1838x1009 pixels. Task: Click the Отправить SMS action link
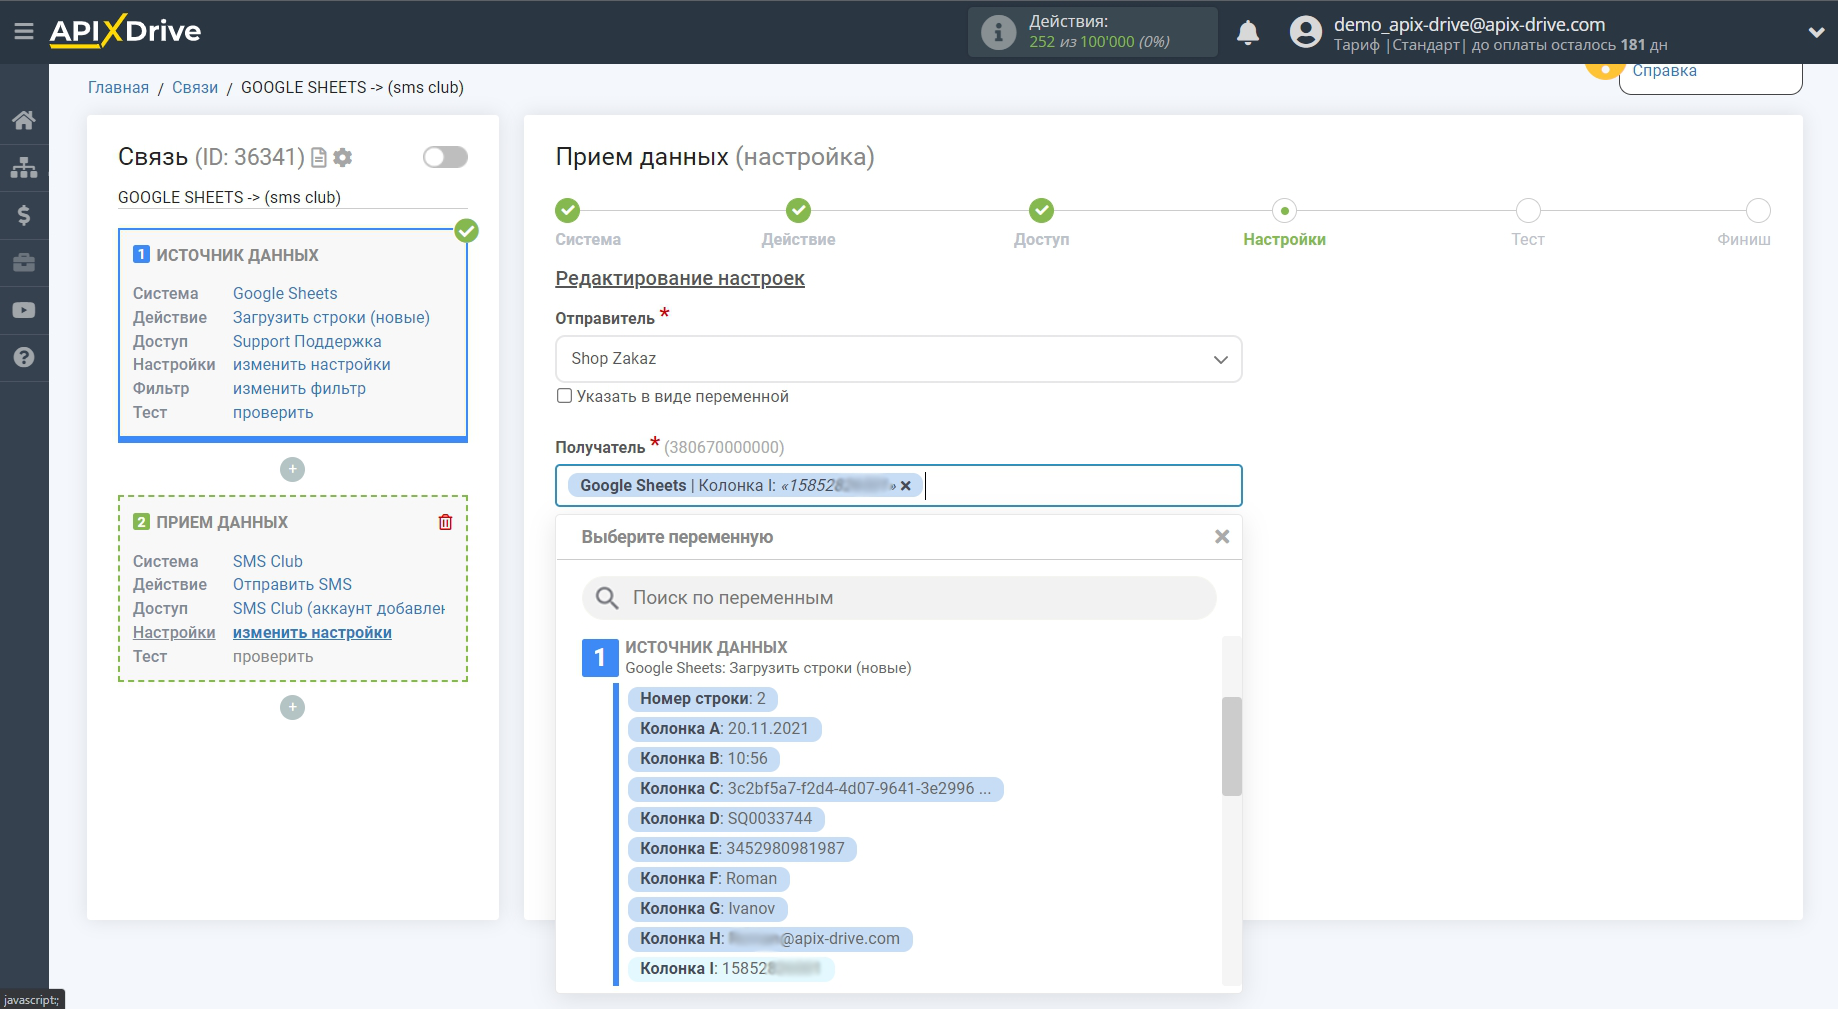click(292, 585)
